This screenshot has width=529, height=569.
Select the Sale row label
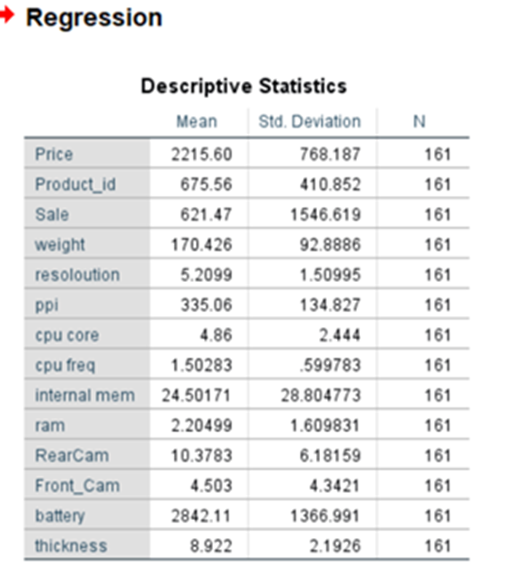52,214
